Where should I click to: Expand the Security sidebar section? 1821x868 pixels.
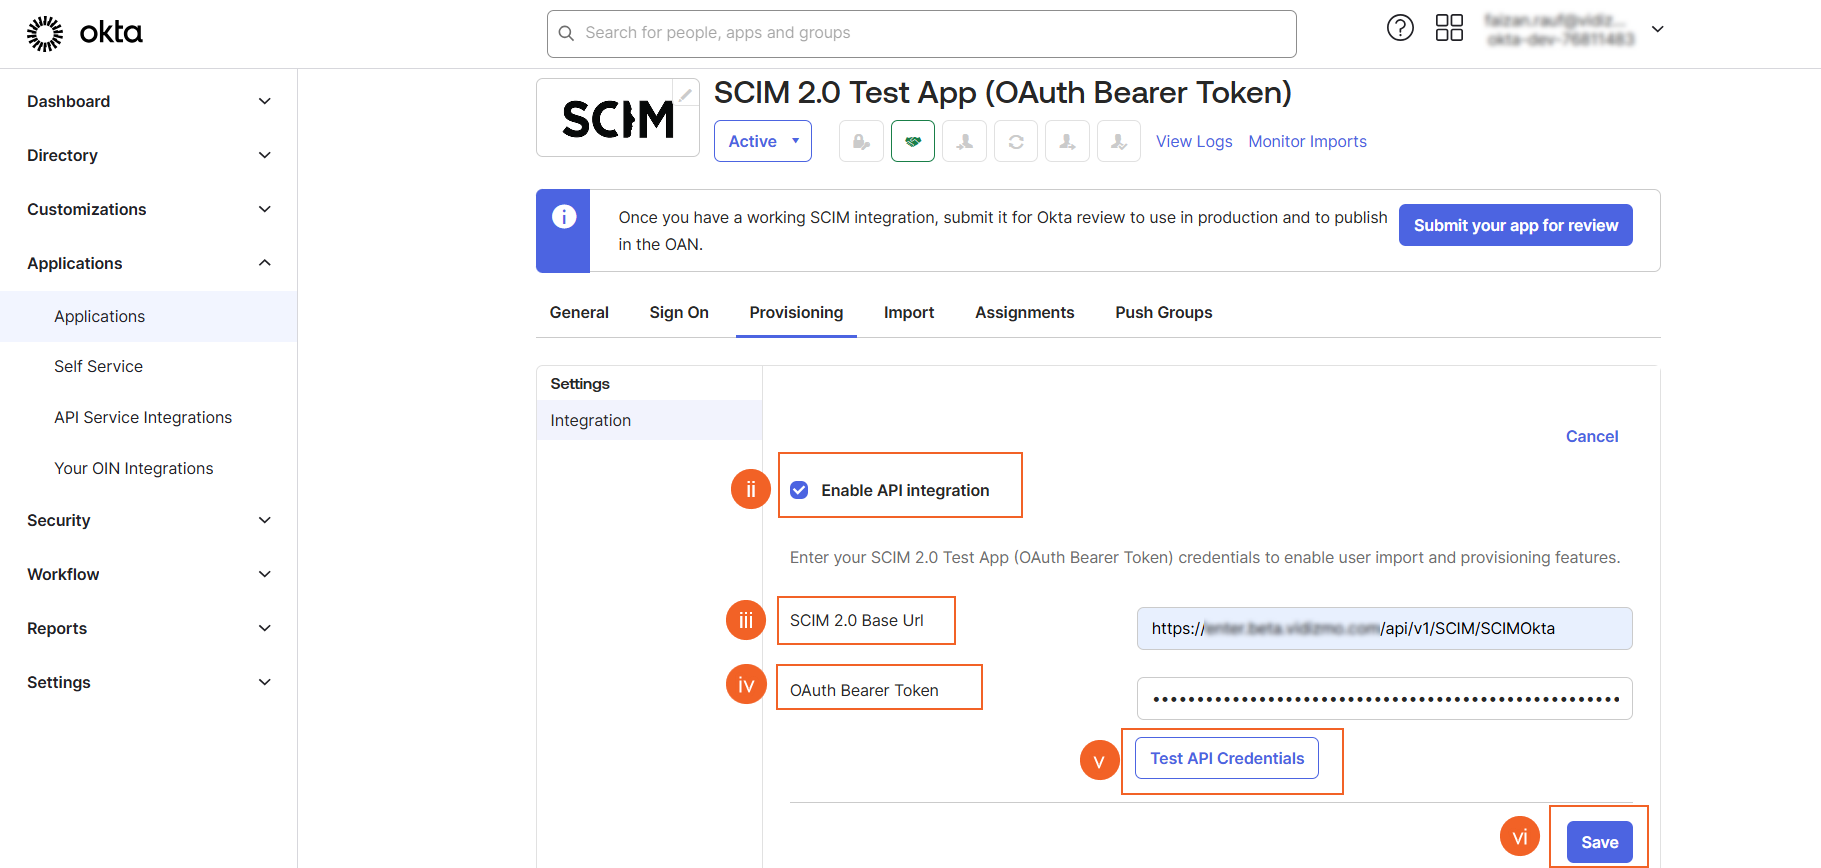click(148, 520)
